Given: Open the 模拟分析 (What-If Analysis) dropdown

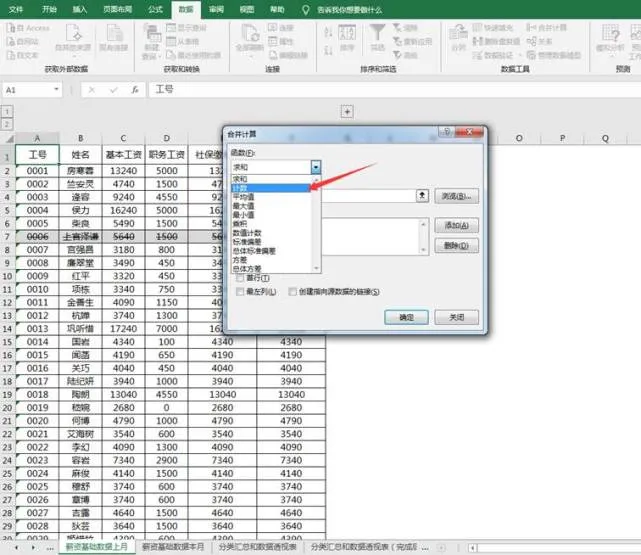Looking at the screenshot, I should point(611,40).
